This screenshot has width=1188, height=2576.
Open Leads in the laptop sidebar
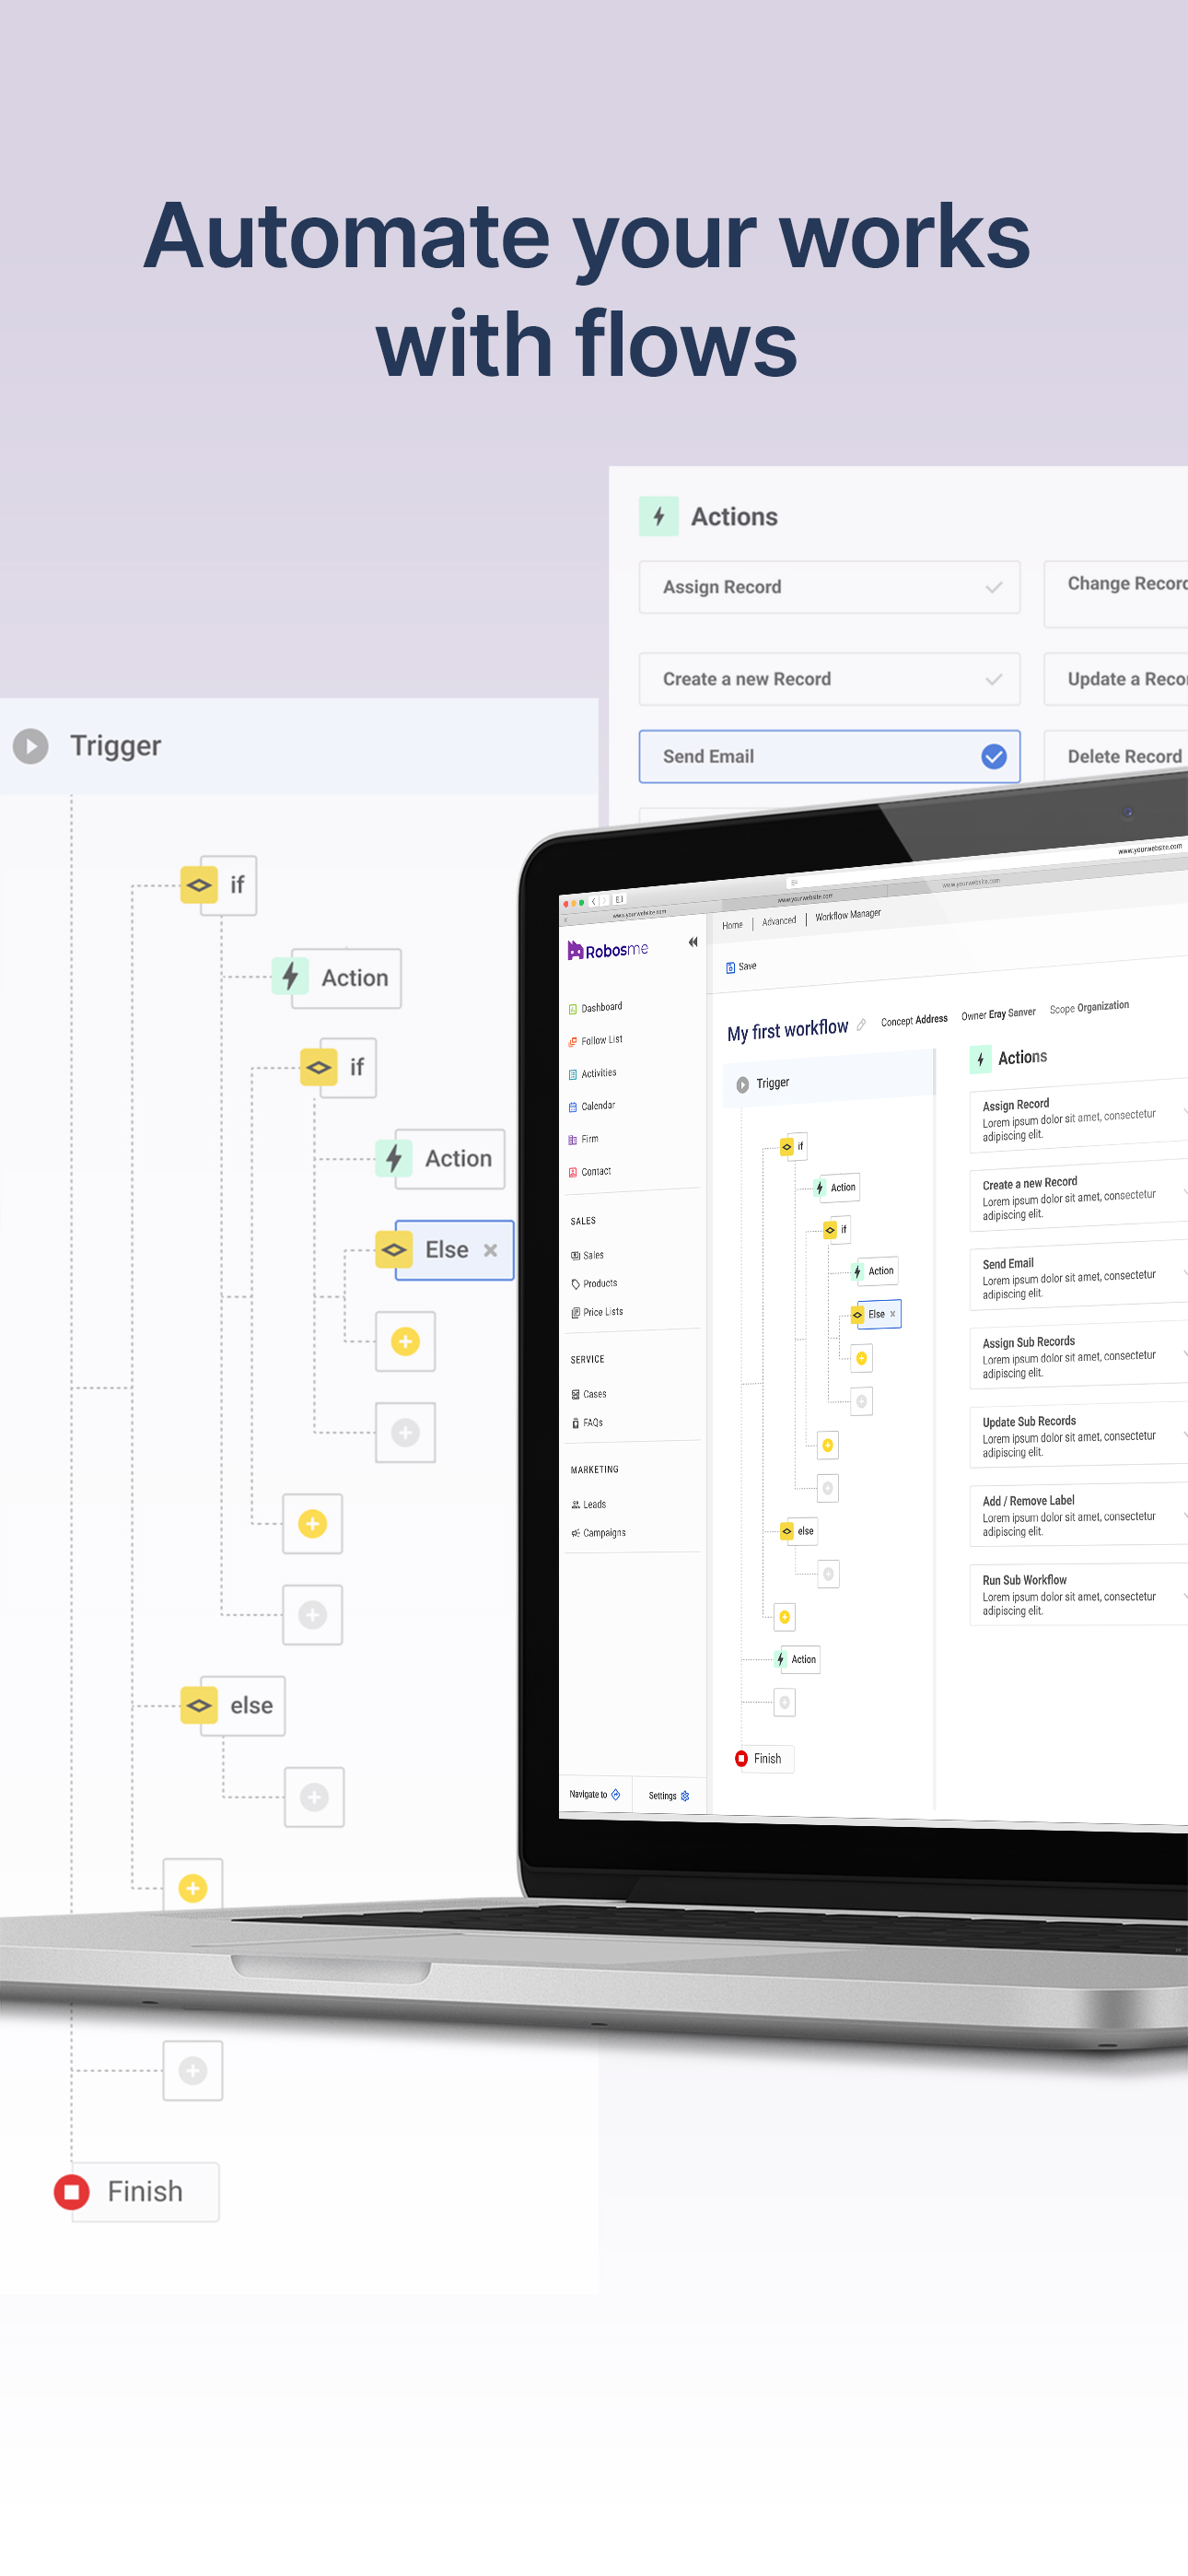pyautogui.click(x=589, y=1504)
